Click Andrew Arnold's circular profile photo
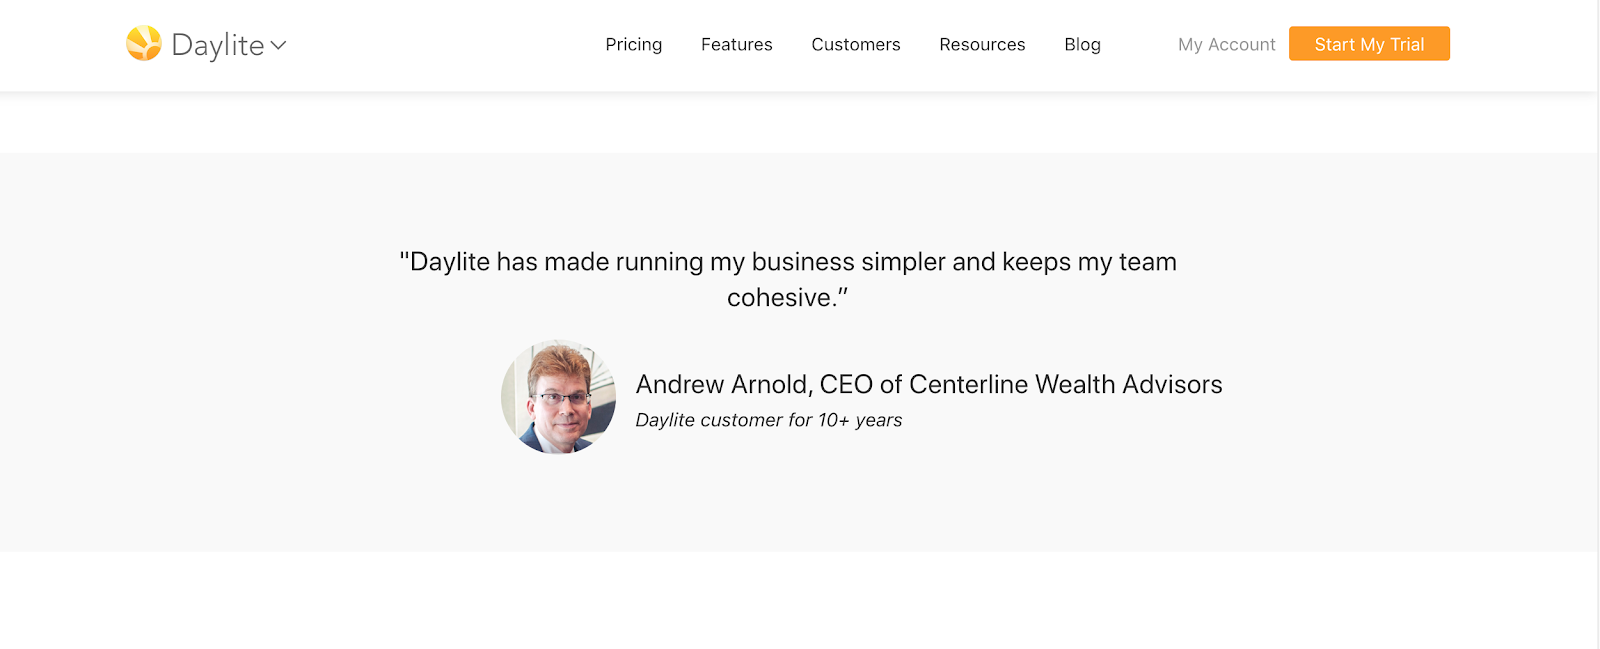The width and height of the screenshot is (1600, 649). click(x=559, y=396)
